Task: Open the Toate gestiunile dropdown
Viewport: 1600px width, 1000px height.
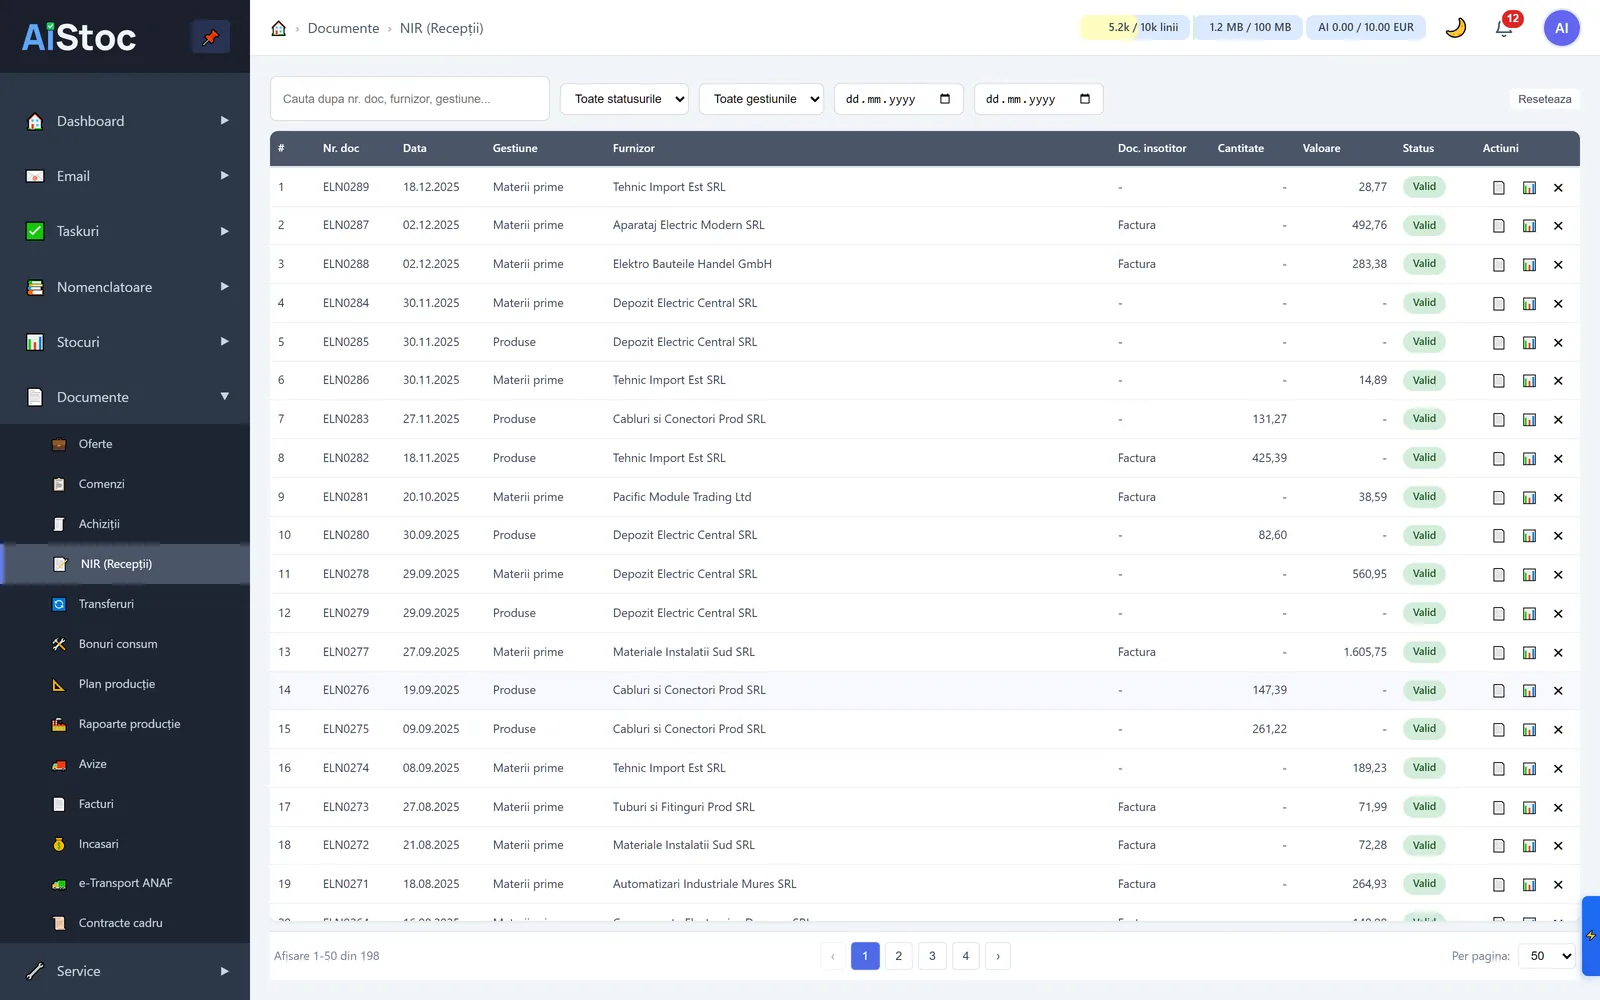Action: 762,99
